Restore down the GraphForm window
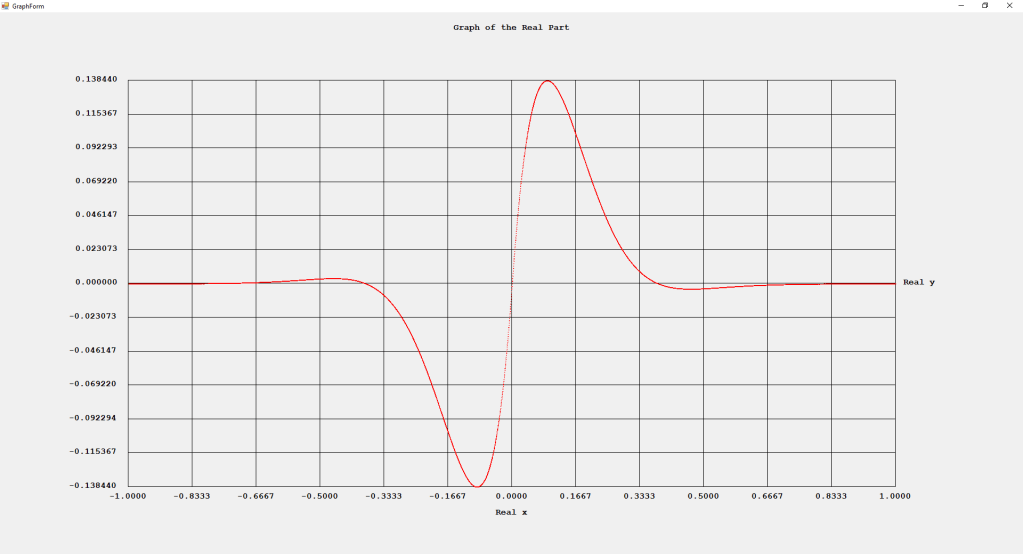The image size is (1023, 554). coord(984,5)
